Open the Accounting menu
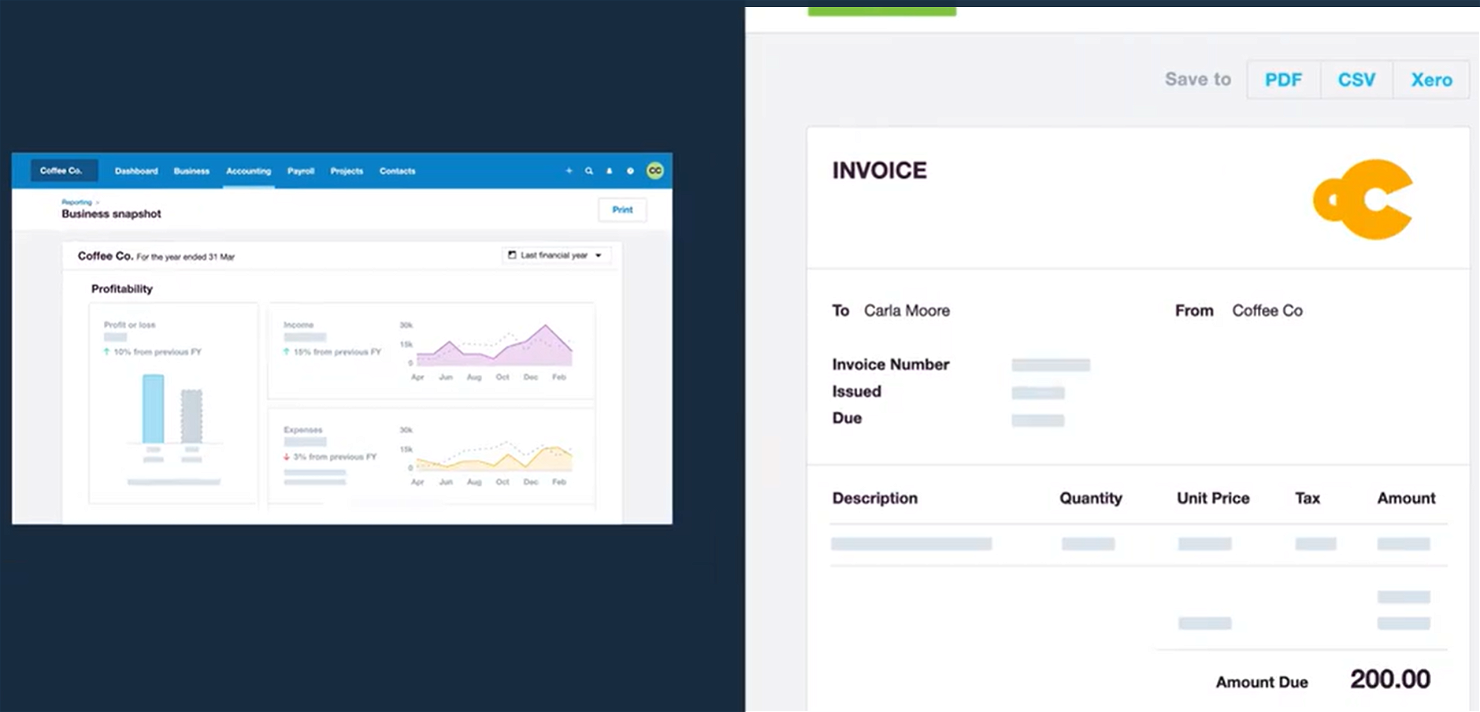 (248, 171)
